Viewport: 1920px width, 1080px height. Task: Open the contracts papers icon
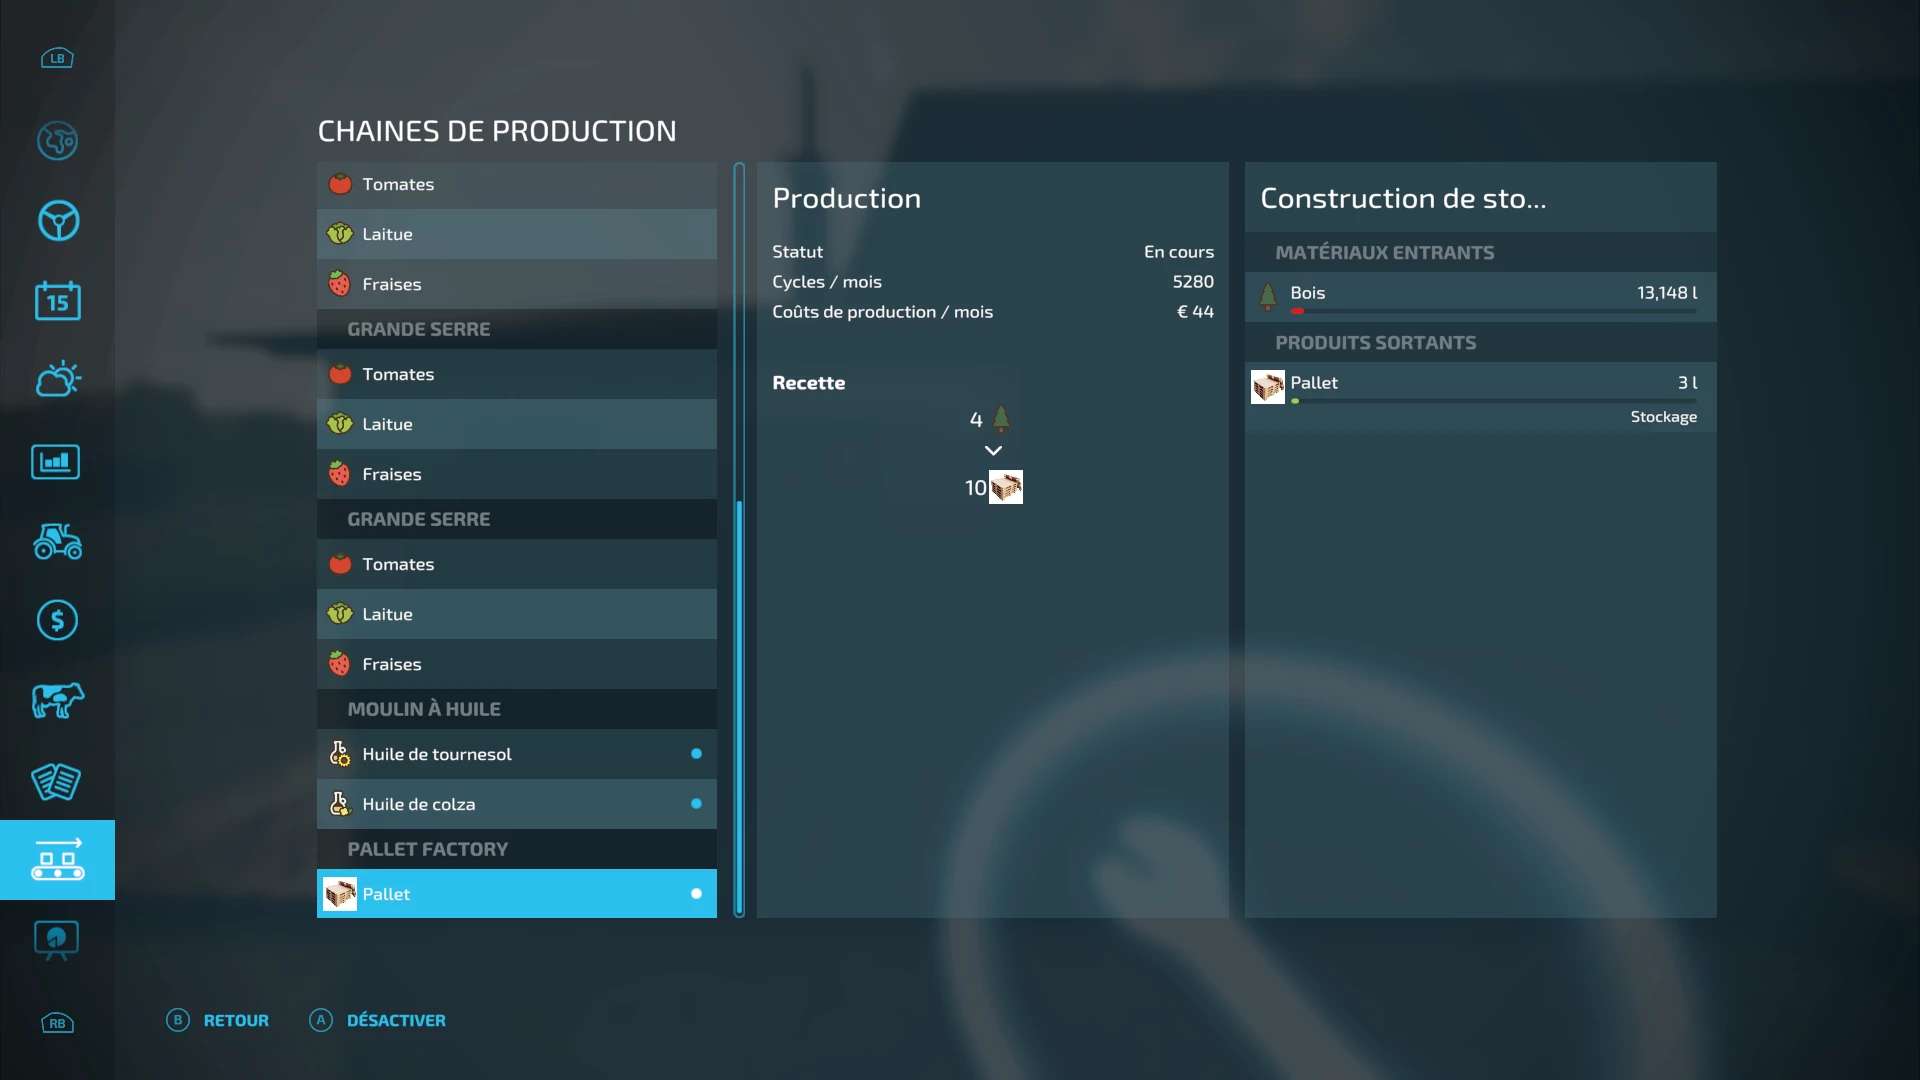56,781
